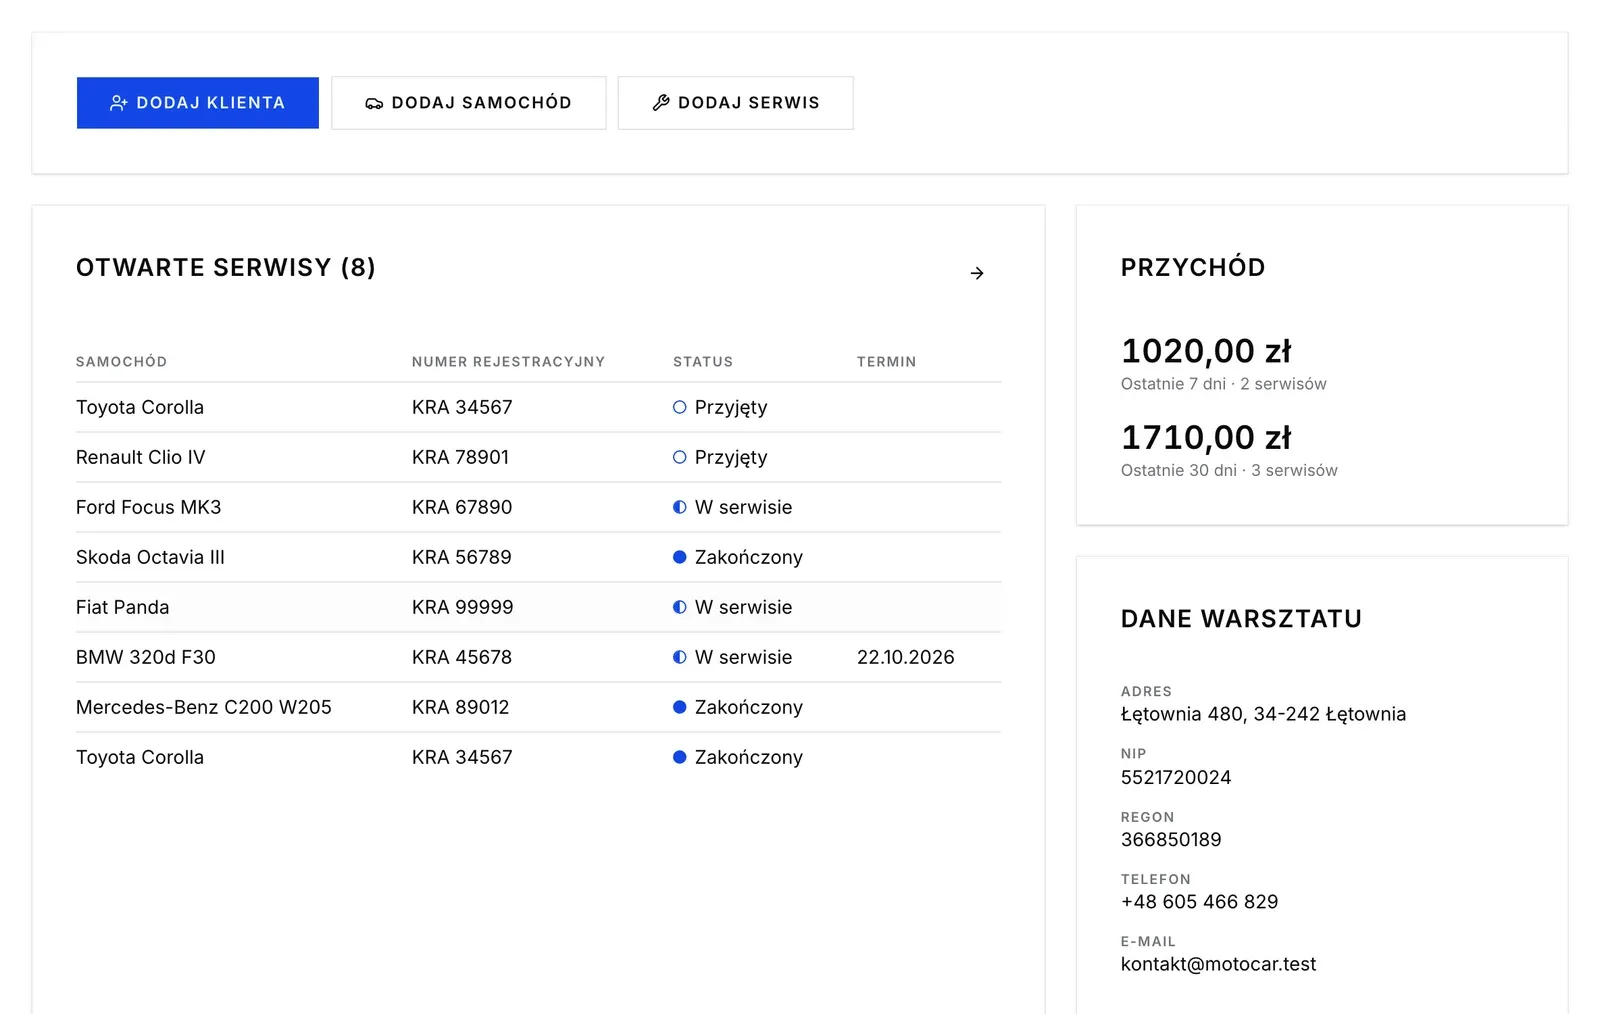
Task: Click the Ostatnie 30 dni · 3 serwisów caption
Action: [1229, 470]
